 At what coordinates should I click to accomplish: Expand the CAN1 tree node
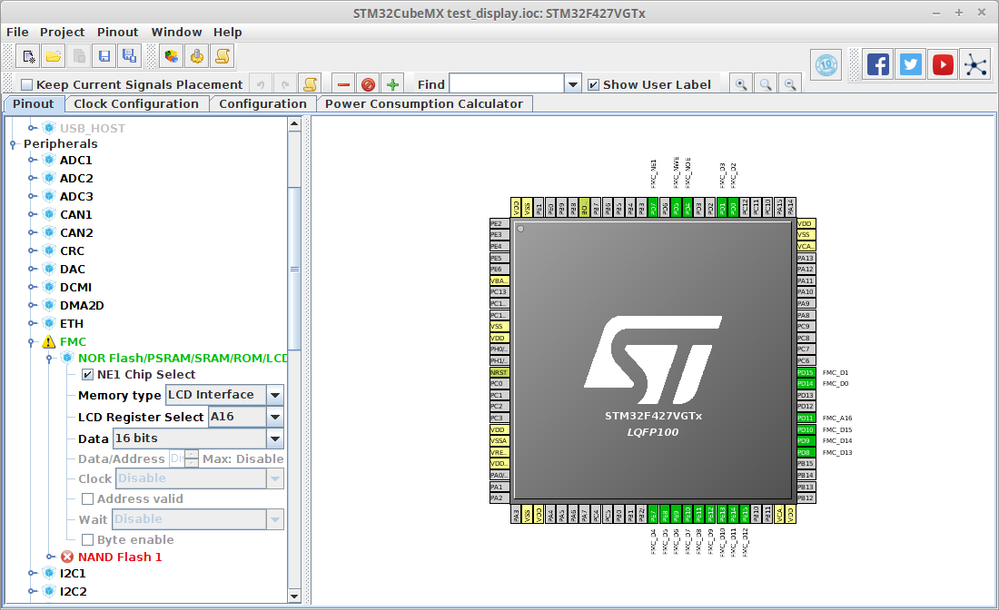tap(32, 215)
